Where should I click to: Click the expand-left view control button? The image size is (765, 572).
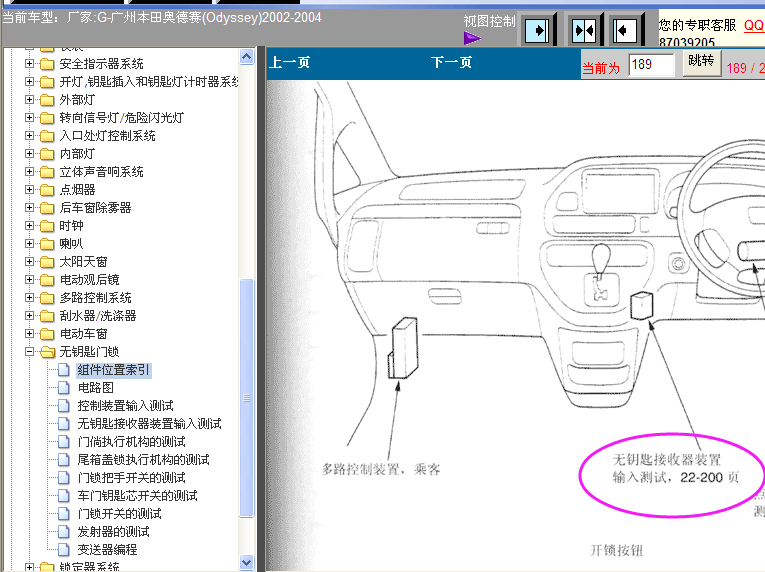pyautogui.click(x=626, y=30)
